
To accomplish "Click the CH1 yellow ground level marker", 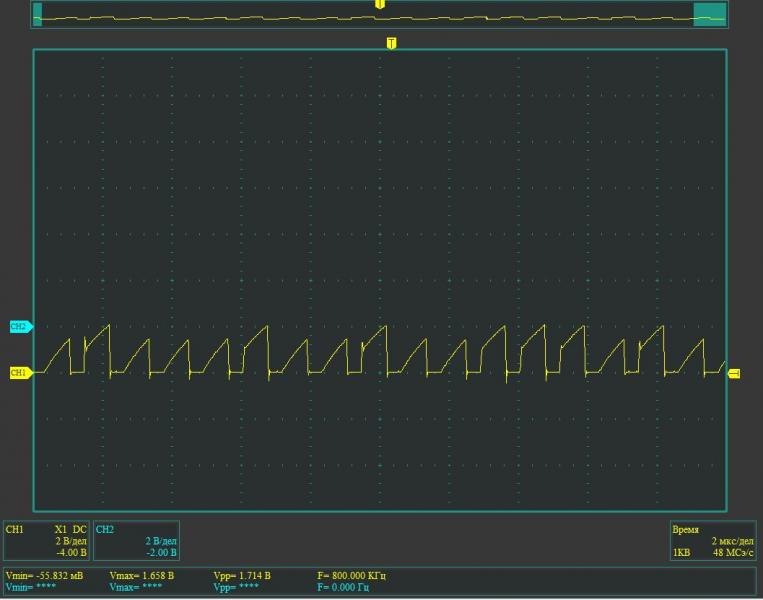I will click(20, 373).
